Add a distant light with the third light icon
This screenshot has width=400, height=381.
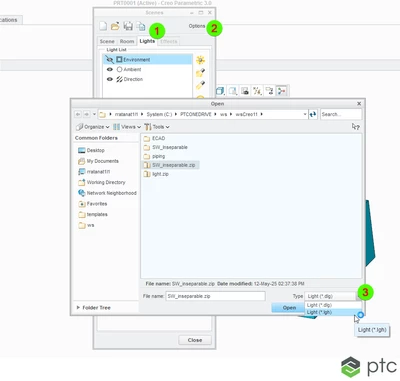point(200,85)
